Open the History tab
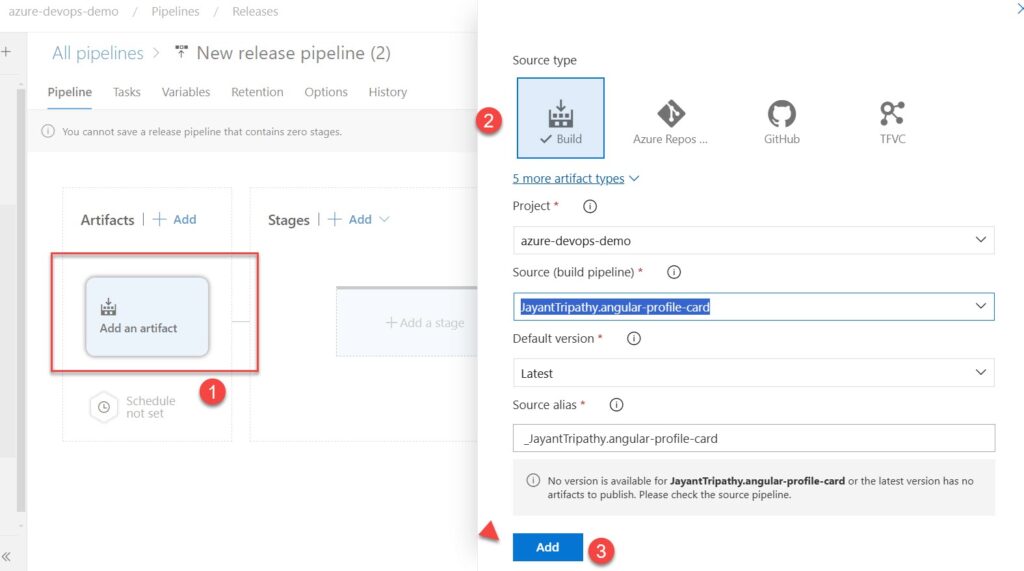This screenshot has width=1024, height=571. pyautogui.click(x=387, y=92)
